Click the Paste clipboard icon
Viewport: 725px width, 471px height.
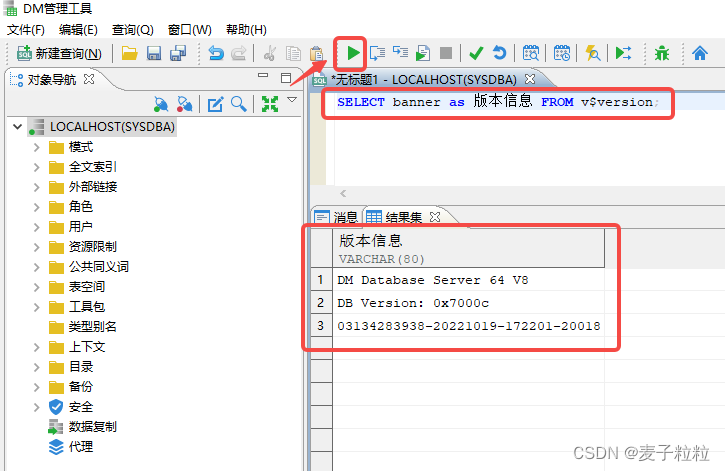point(316,54)
